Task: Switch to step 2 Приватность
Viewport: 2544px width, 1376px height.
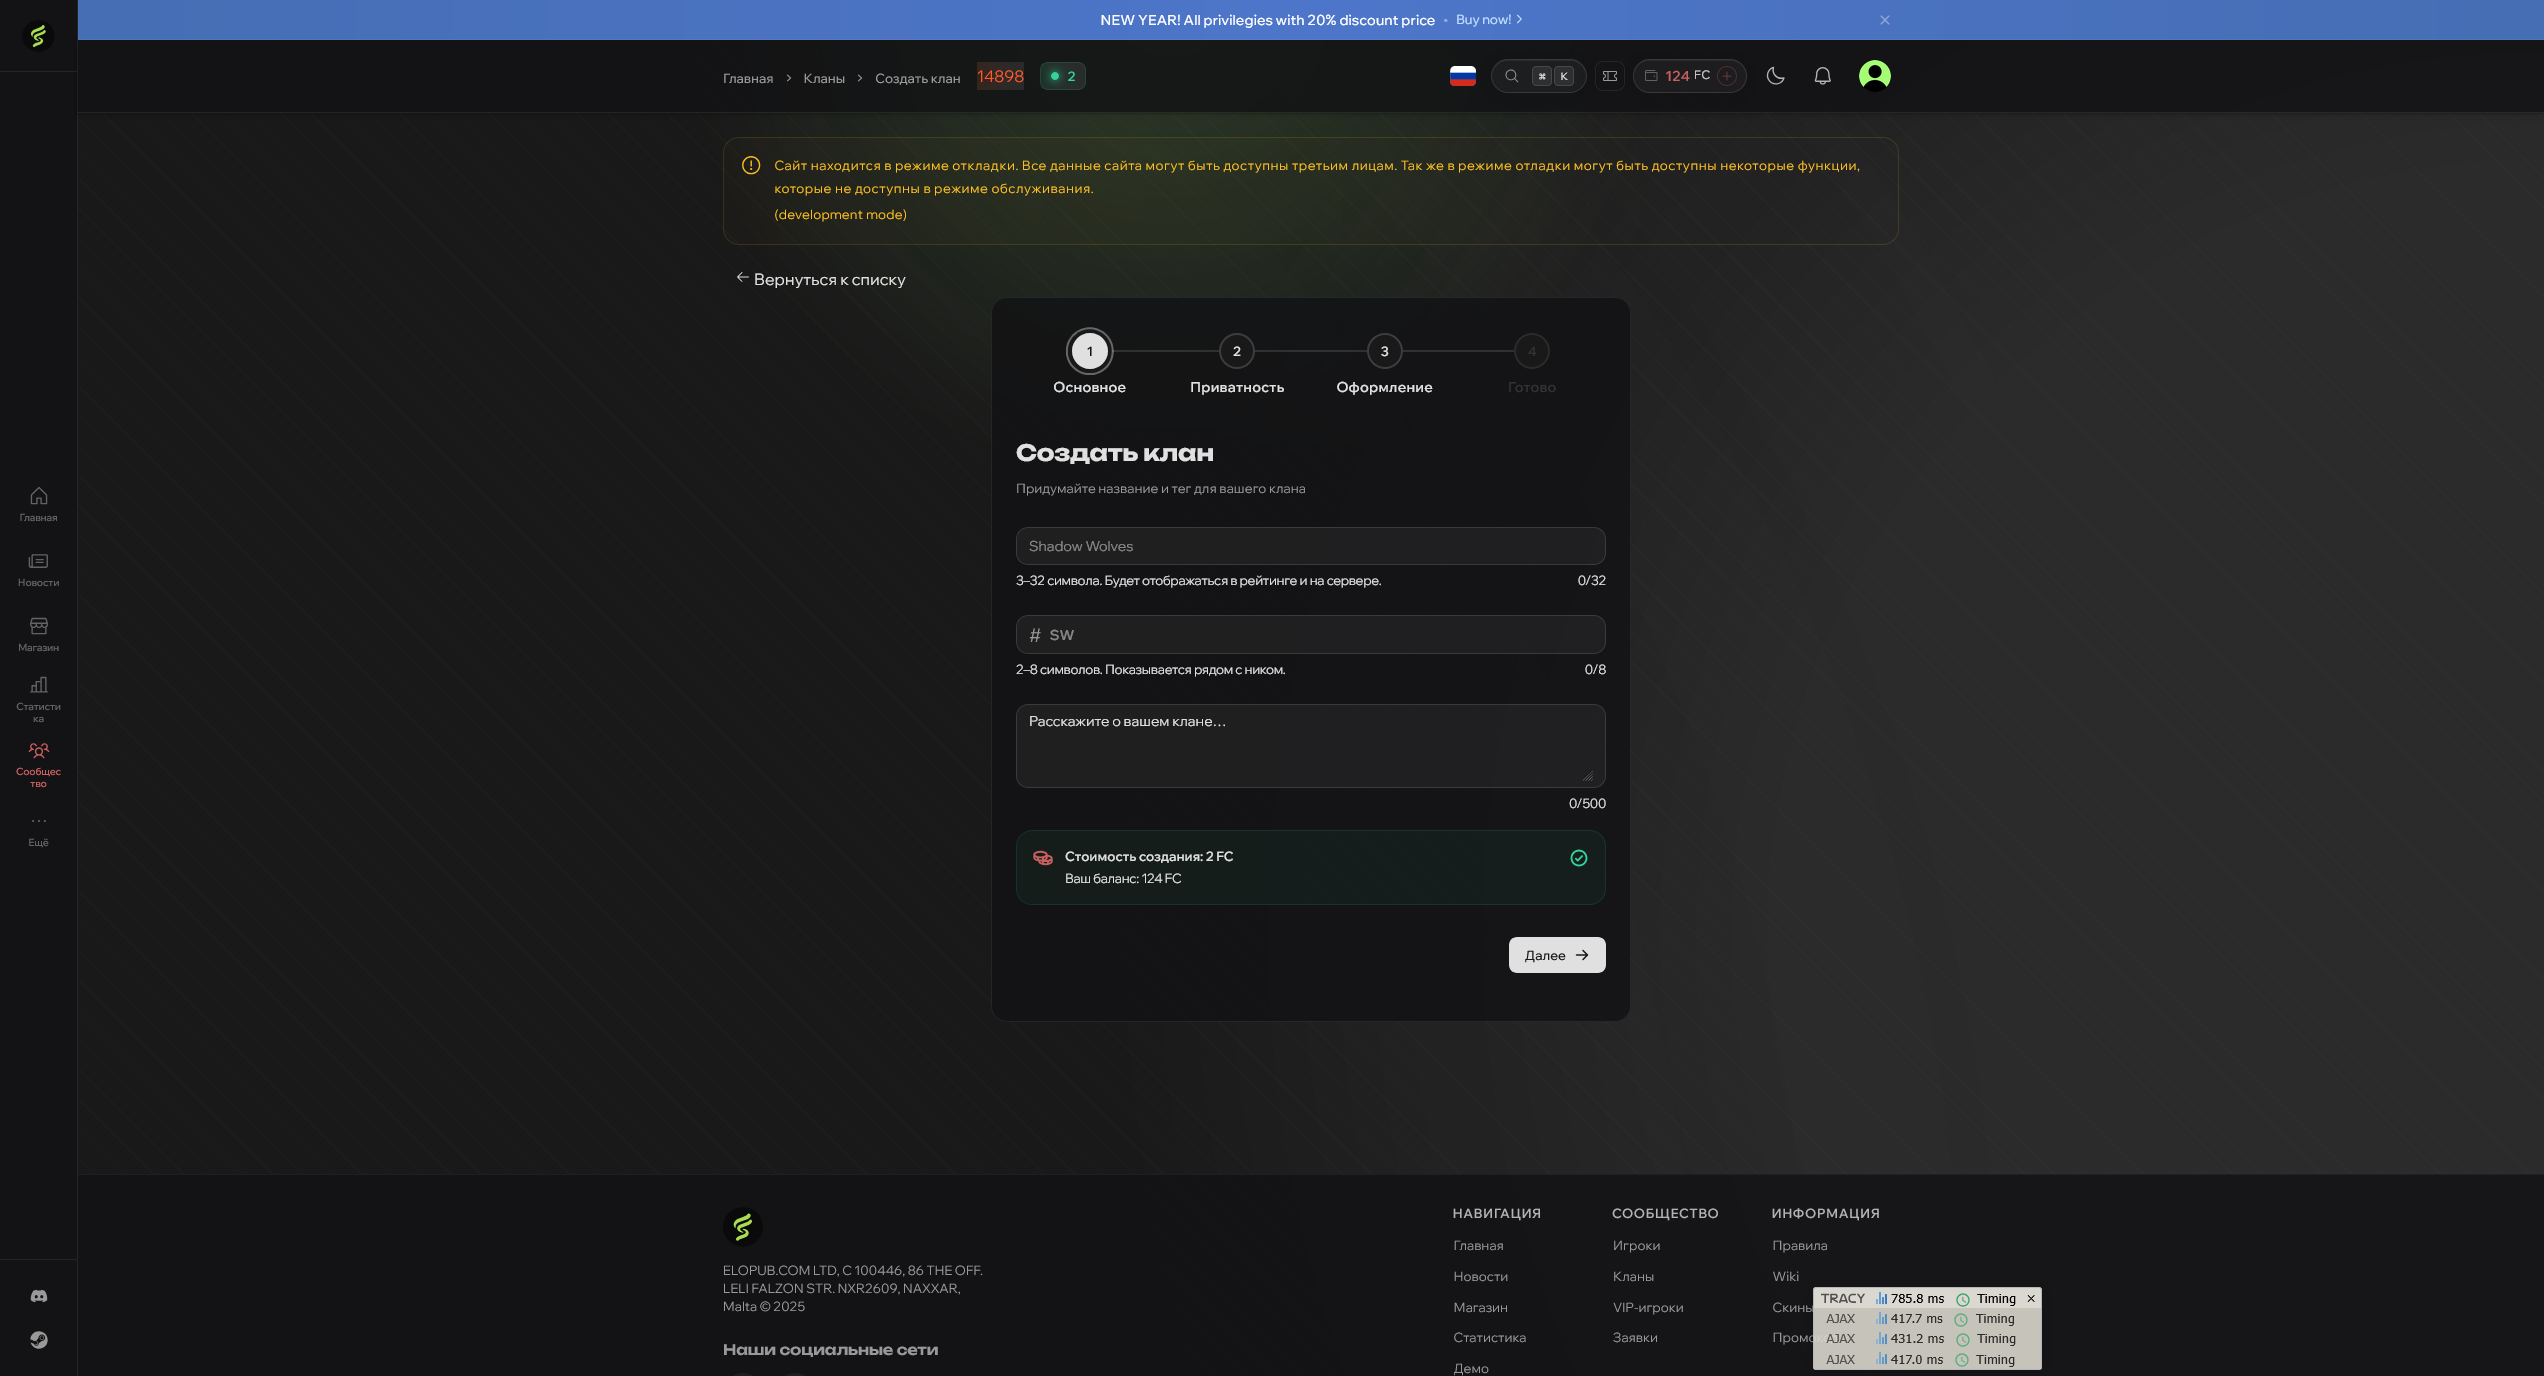Action: (1236, 351)
